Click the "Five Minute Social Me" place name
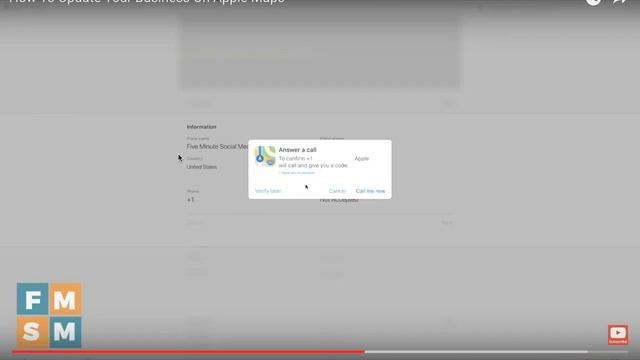Image resolution: width=640 pixels, height=360 pixels. pos(217,147)
